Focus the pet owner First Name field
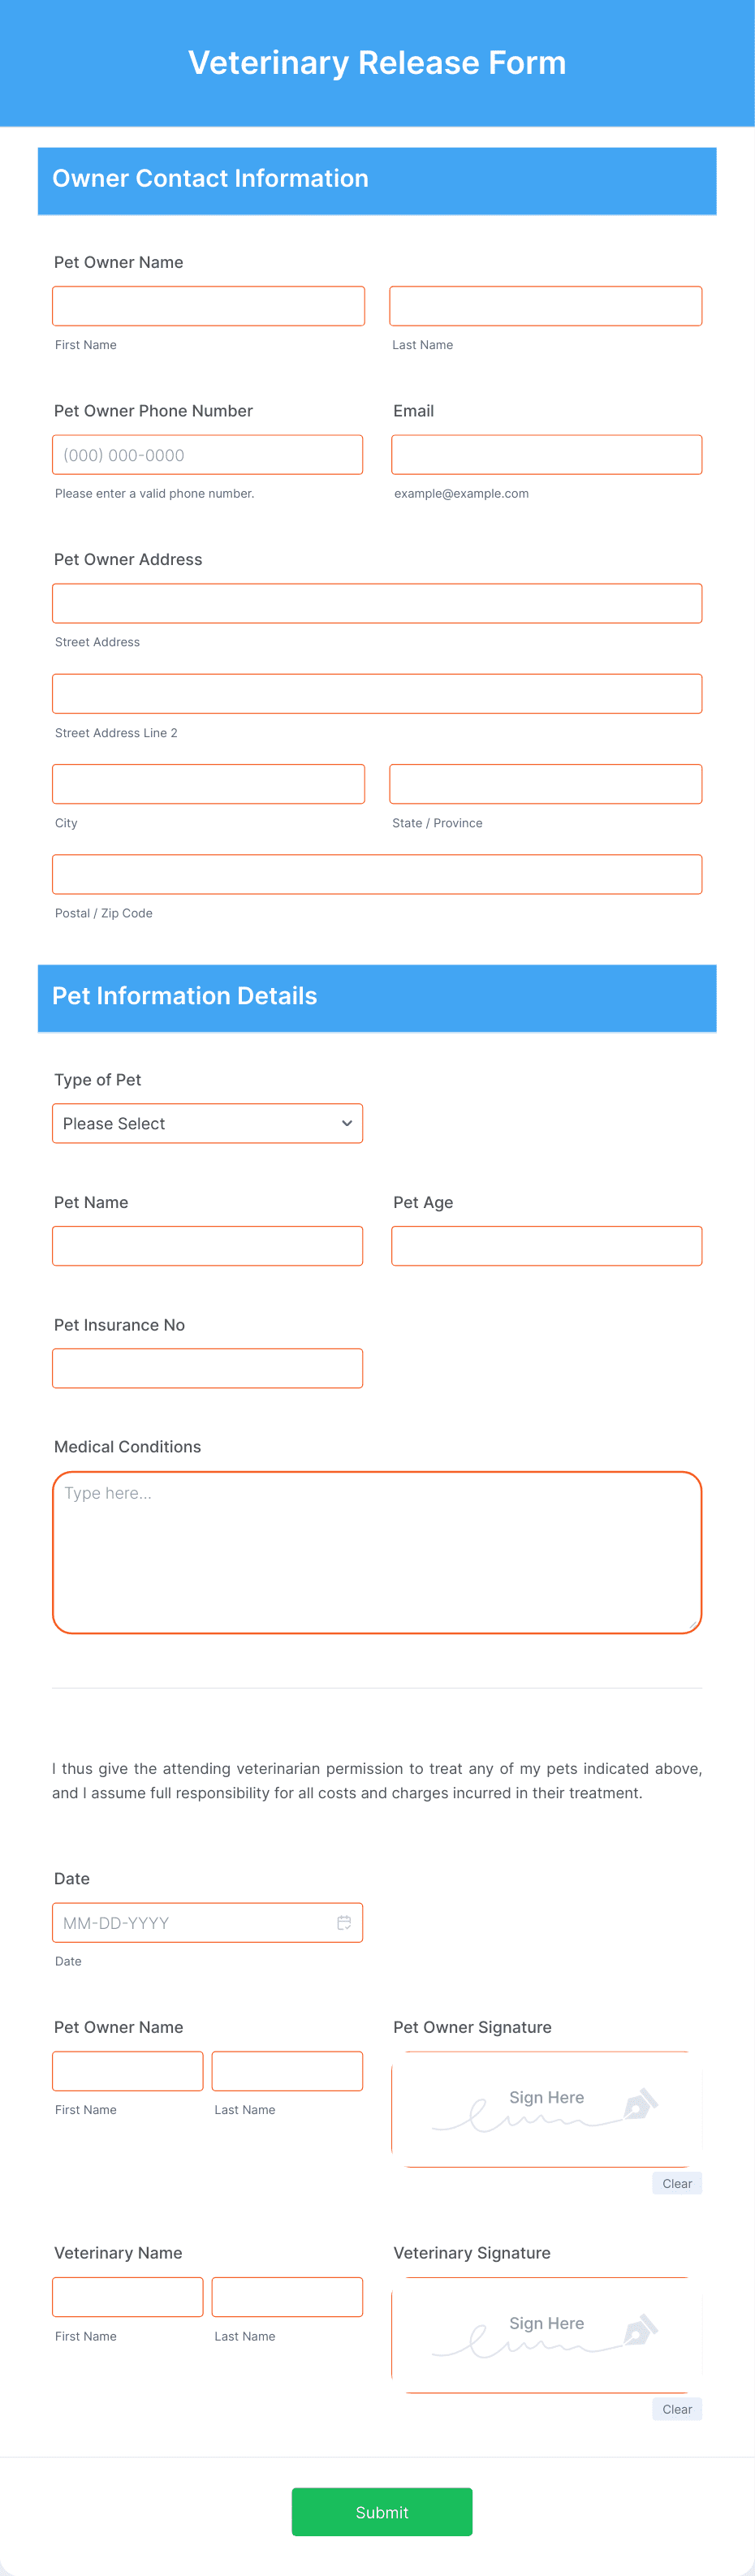 (x=208, y=306)
